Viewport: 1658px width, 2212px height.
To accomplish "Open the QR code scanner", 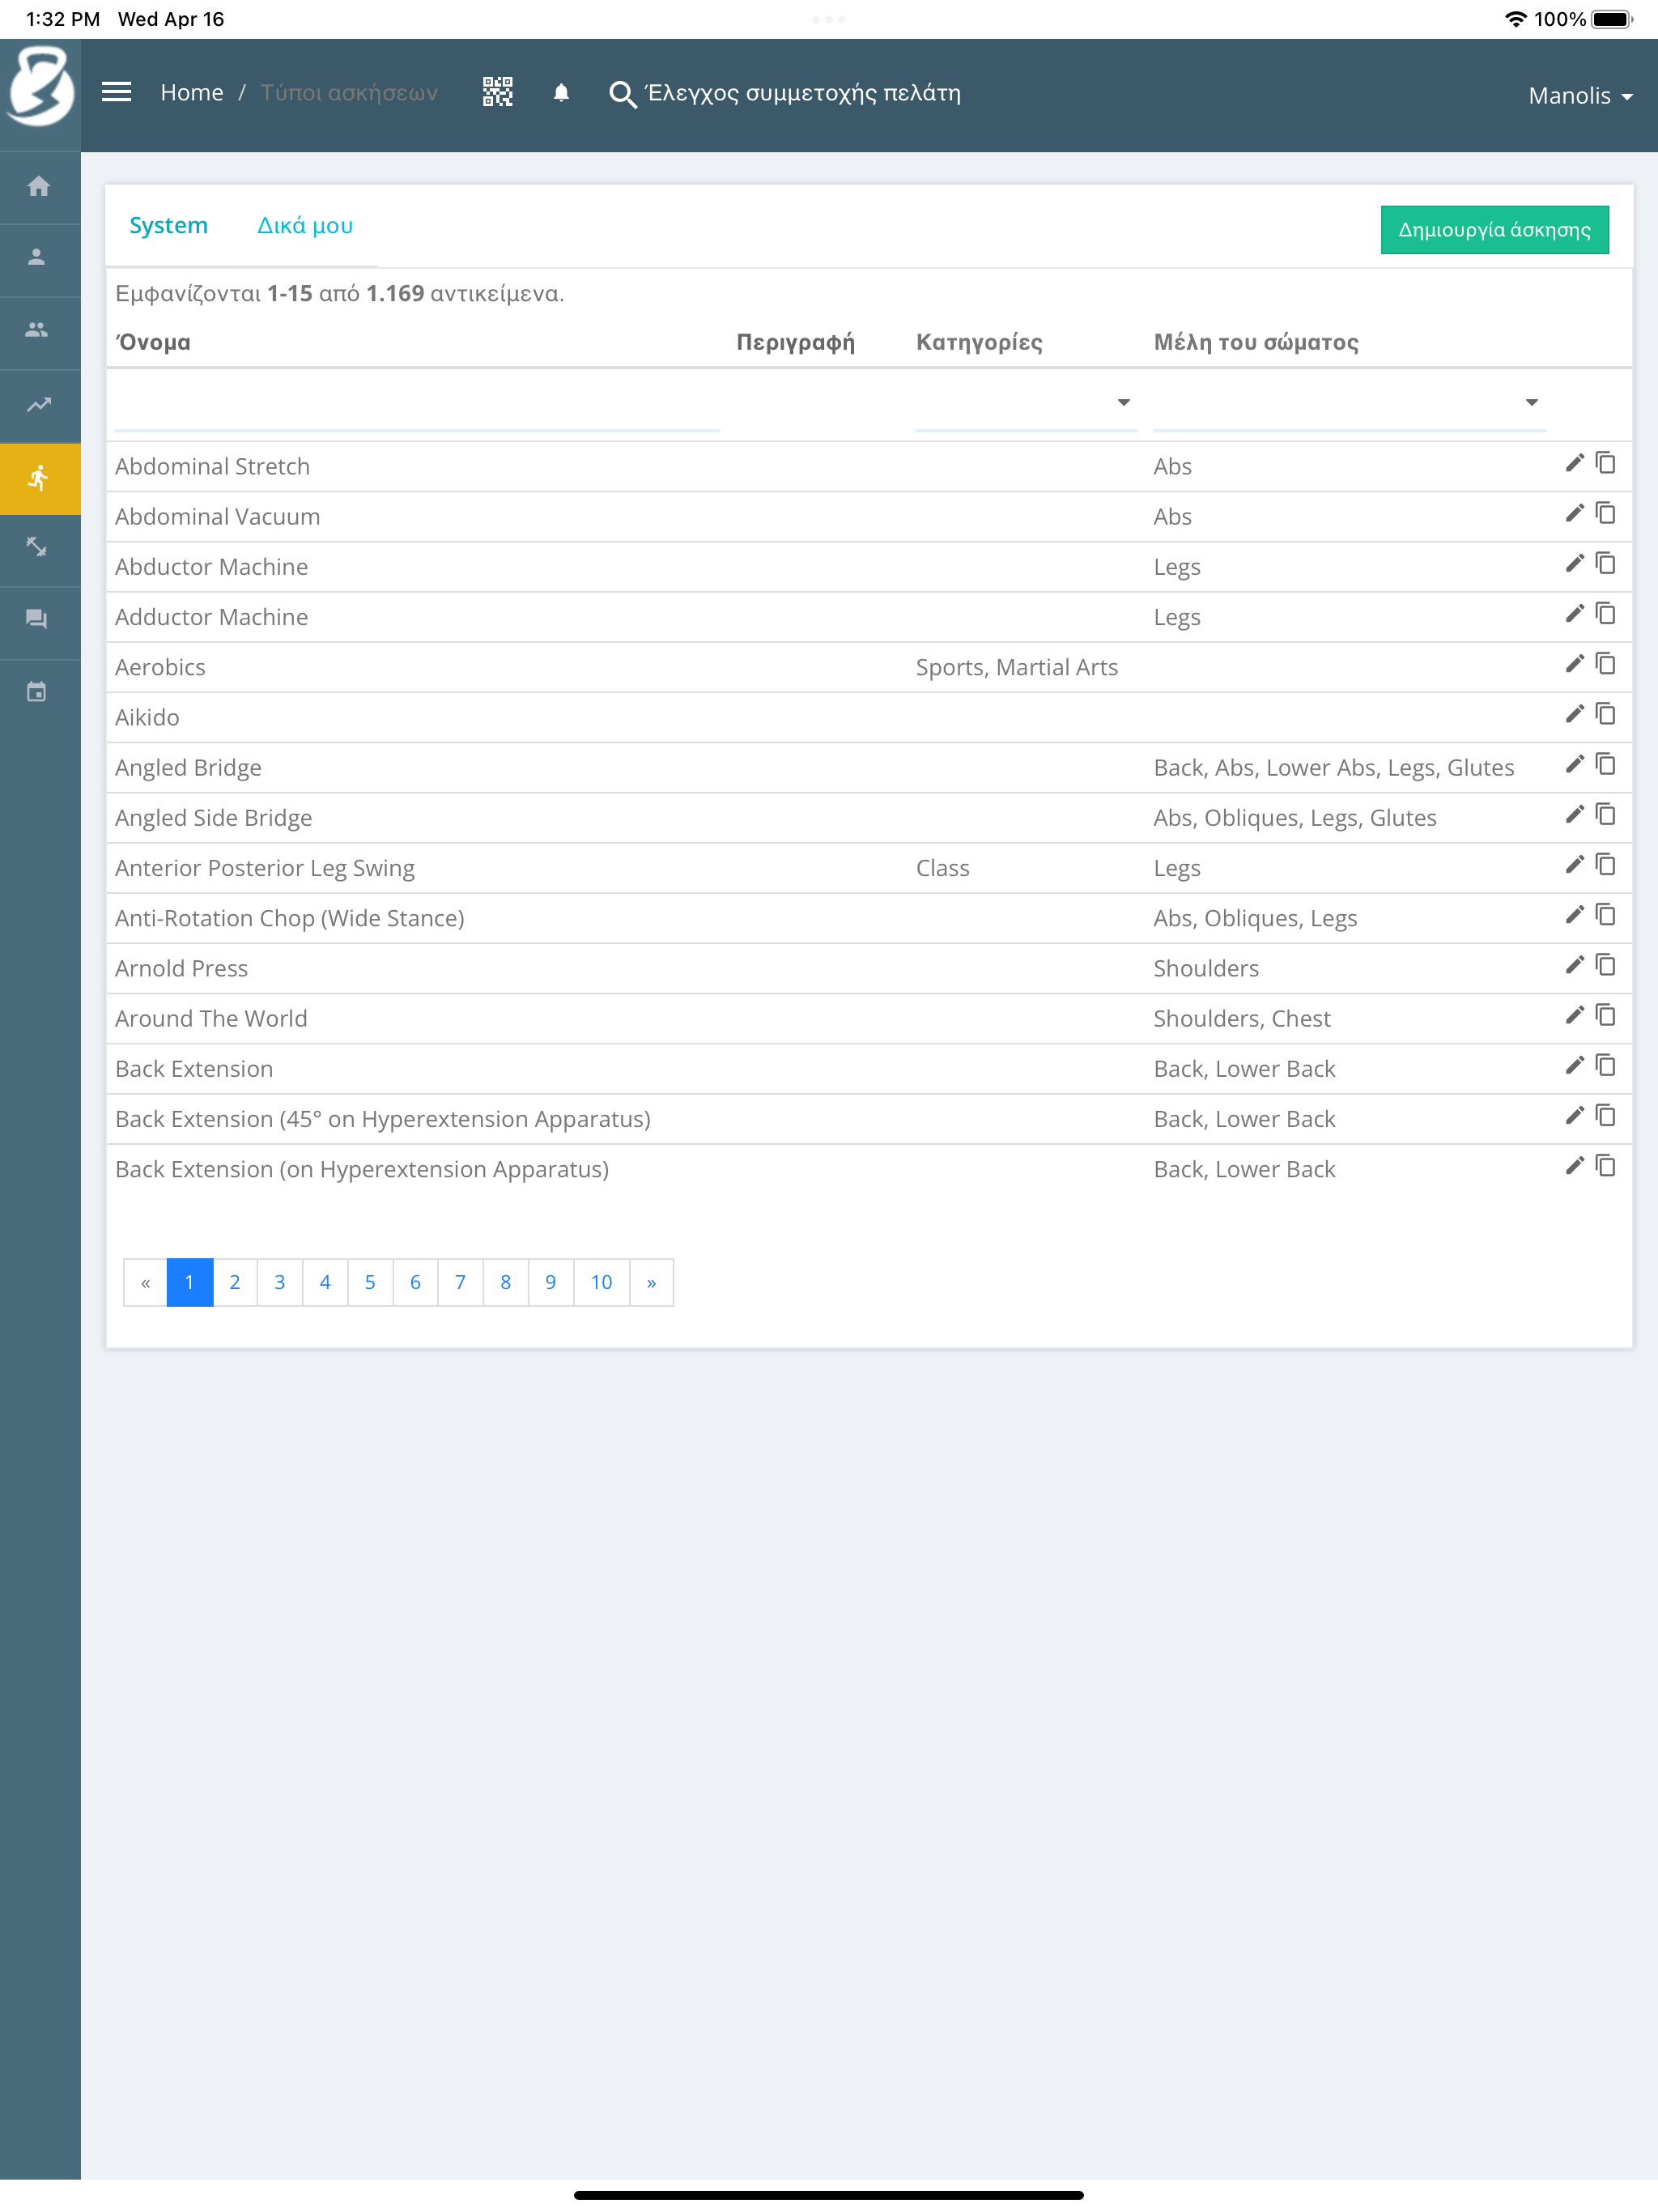I will 497,92.
